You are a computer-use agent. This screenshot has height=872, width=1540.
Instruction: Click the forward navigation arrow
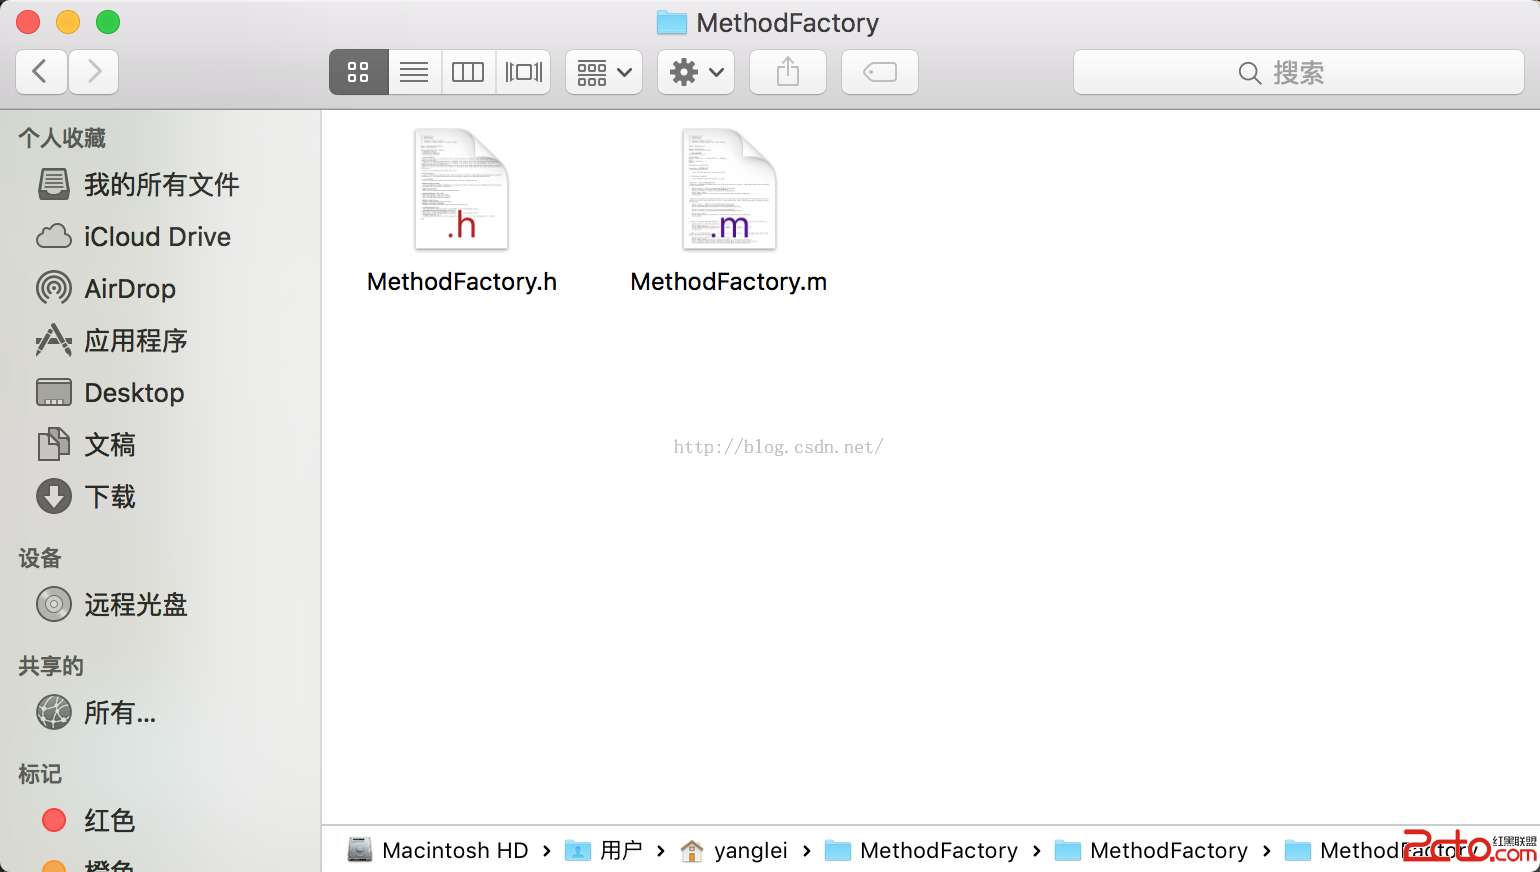[x=94, y=72]
